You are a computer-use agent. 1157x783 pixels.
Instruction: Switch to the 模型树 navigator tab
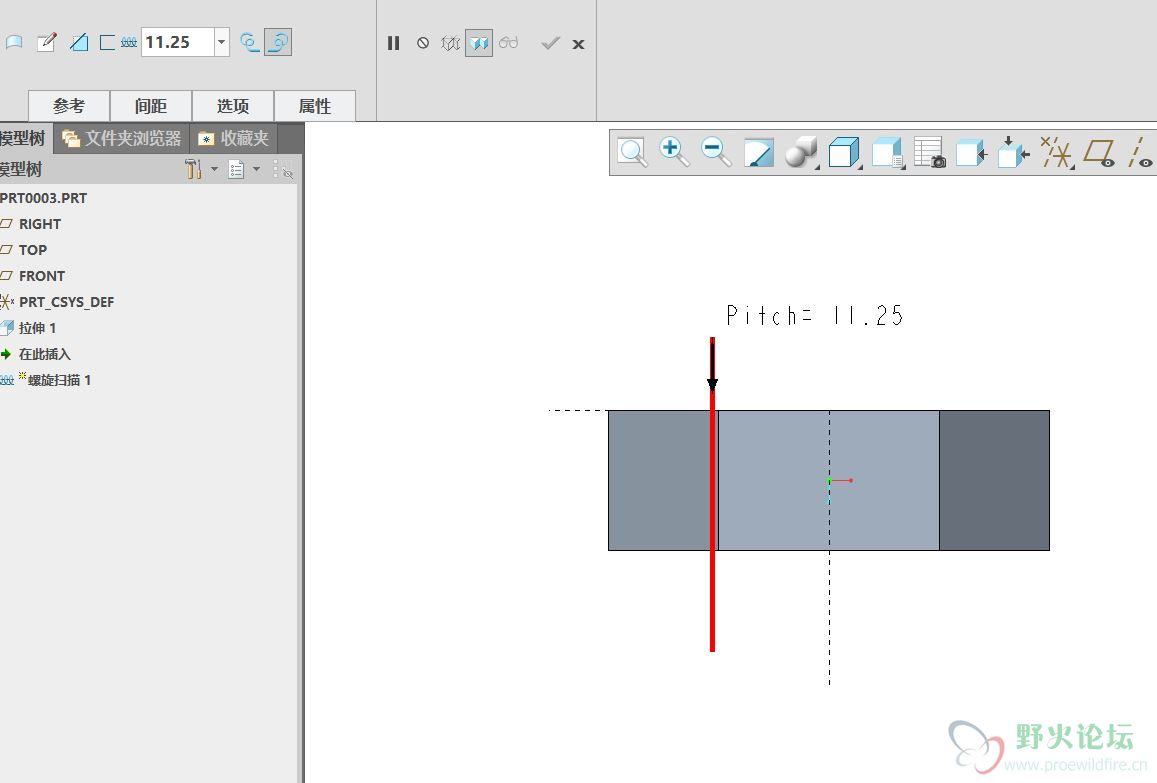pos(24,138)
